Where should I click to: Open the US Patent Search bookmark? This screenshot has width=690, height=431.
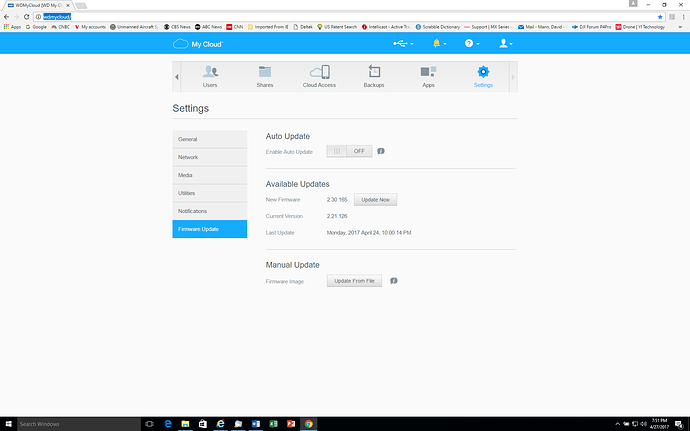point(337,27)
